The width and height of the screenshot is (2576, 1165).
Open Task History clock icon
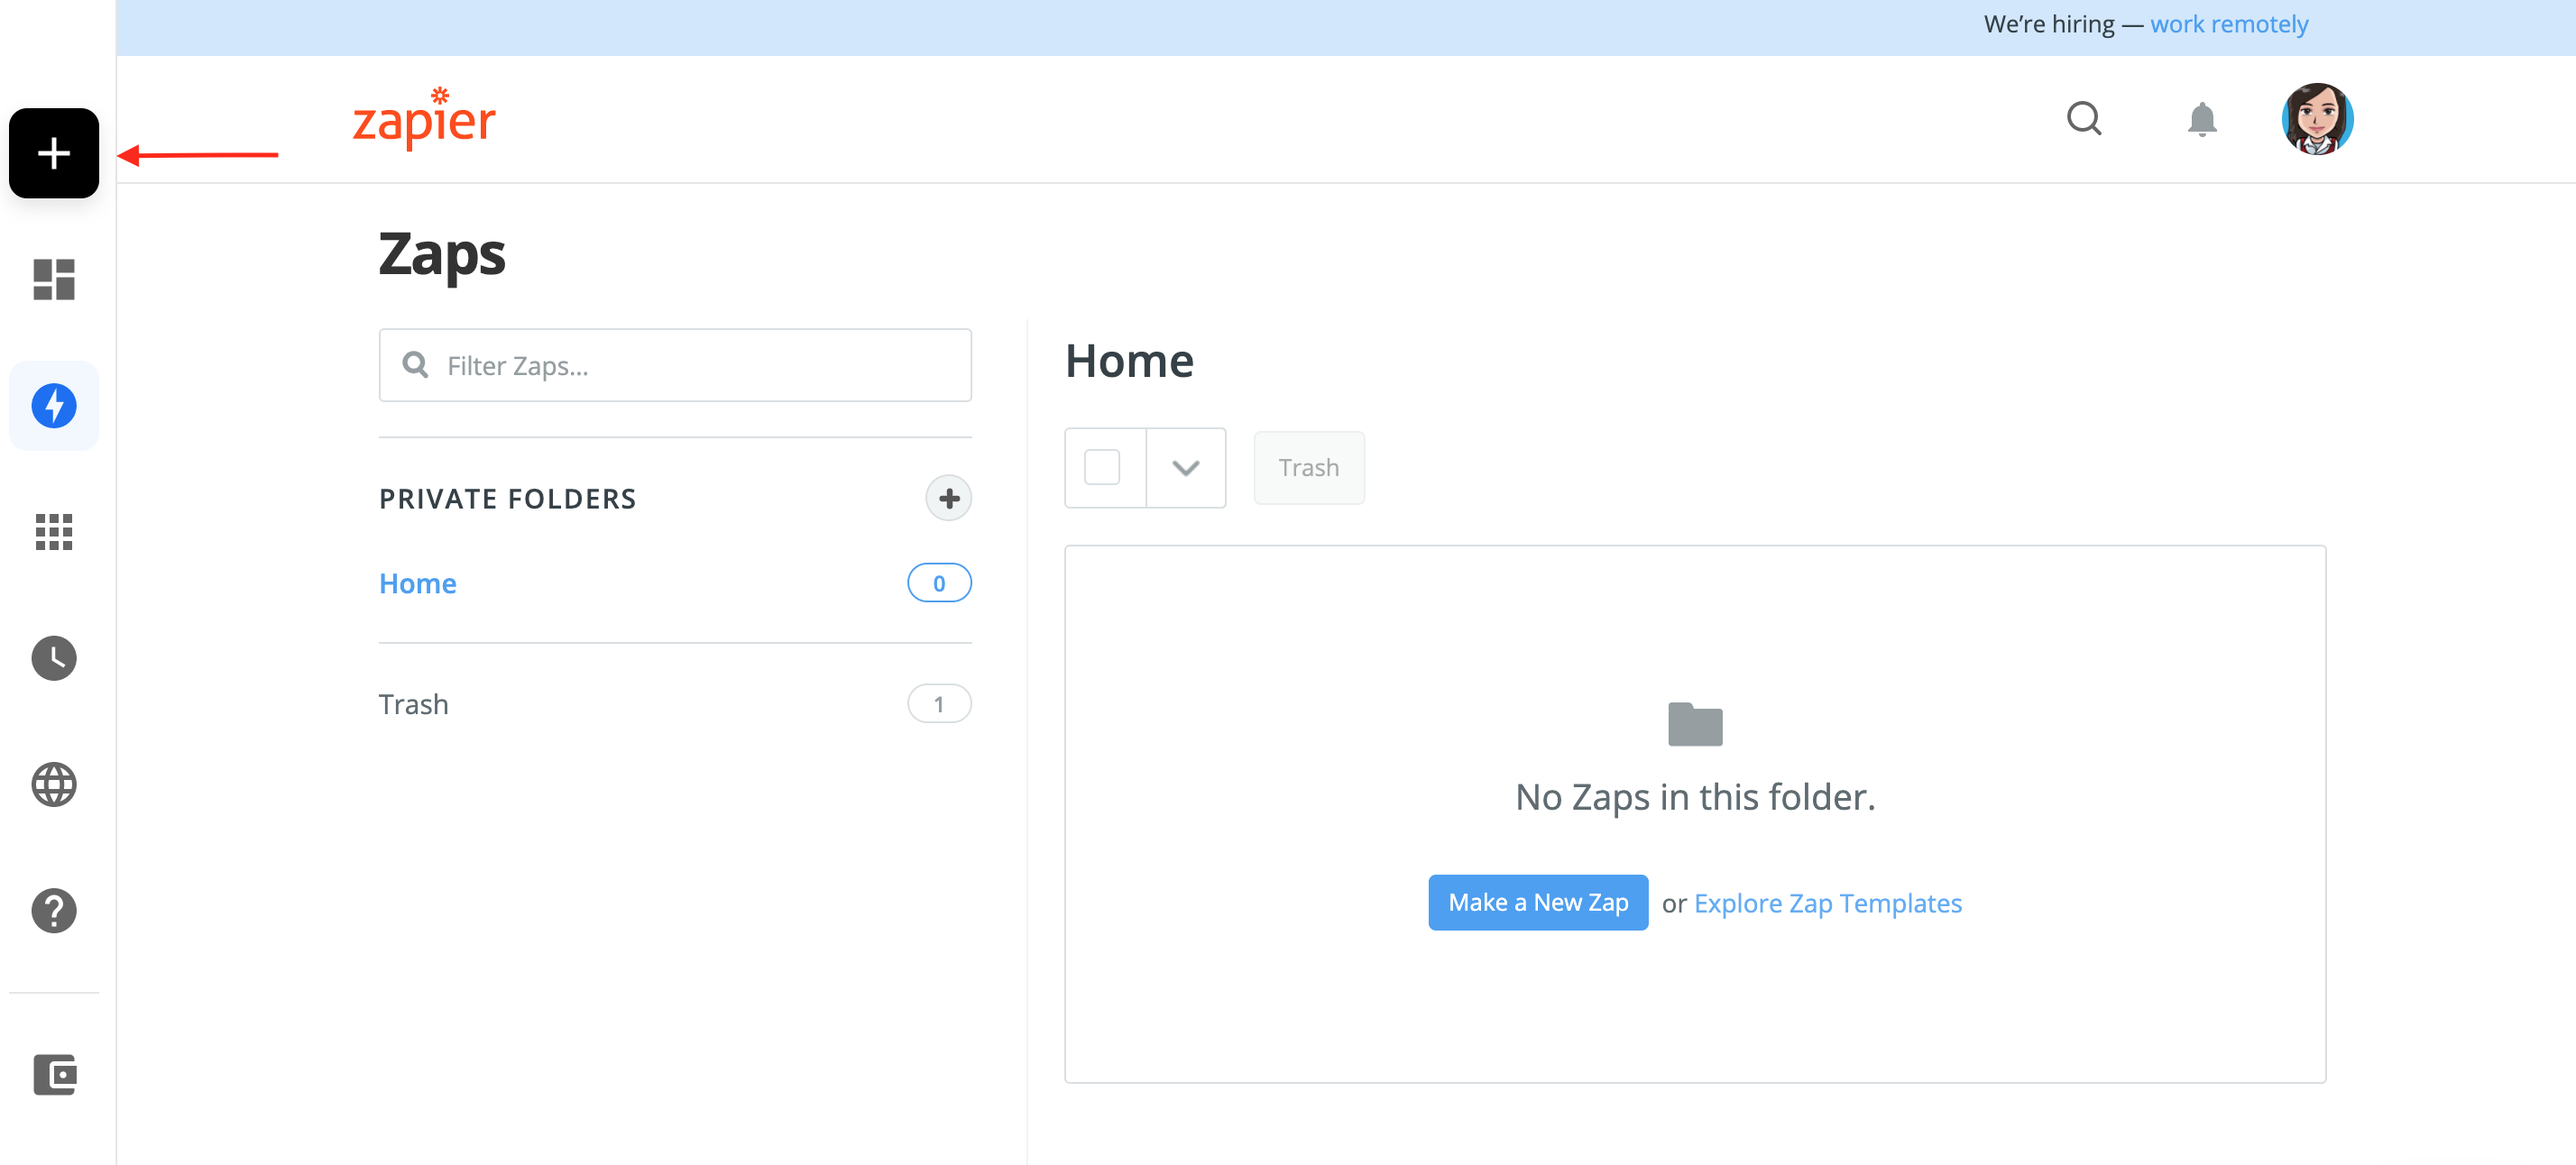coord(54,658)
